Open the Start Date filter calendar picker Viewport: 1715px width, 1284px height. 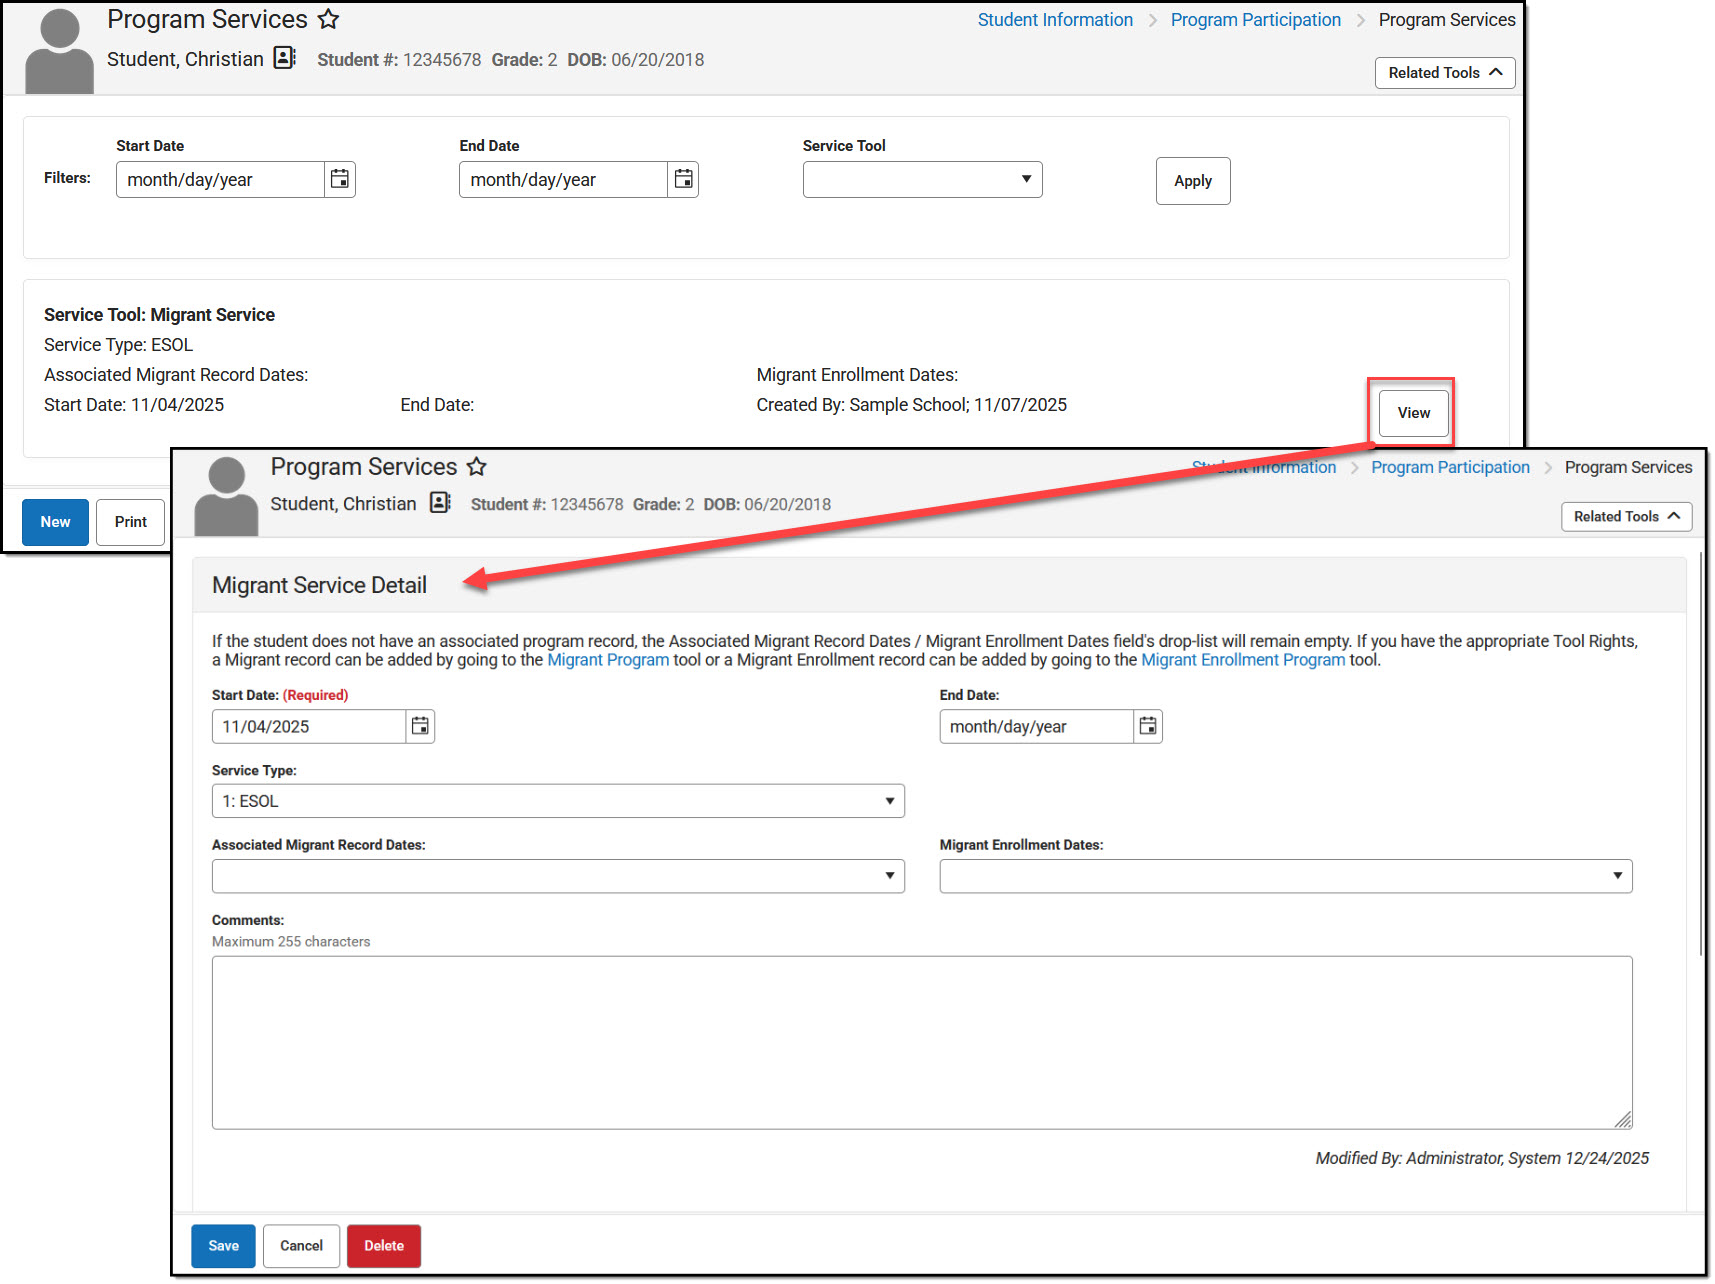[340, 179]
